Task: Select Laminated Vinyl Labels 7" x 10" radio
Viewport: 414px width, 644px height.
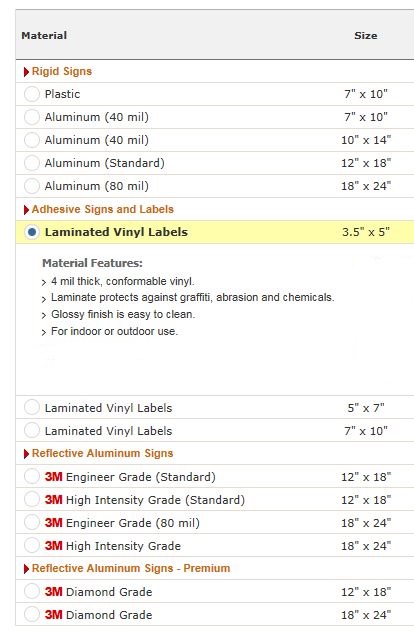Action: click(x=32, y=431)
